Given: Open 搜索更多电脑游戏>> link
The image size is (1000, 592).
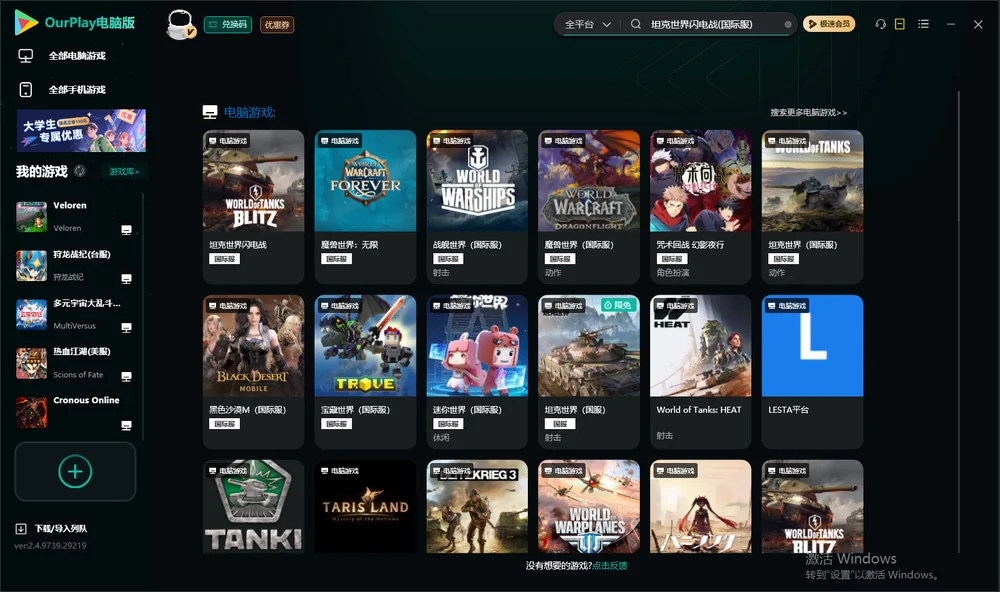Looking at the screenshot, I should click(x=808, y=112).
